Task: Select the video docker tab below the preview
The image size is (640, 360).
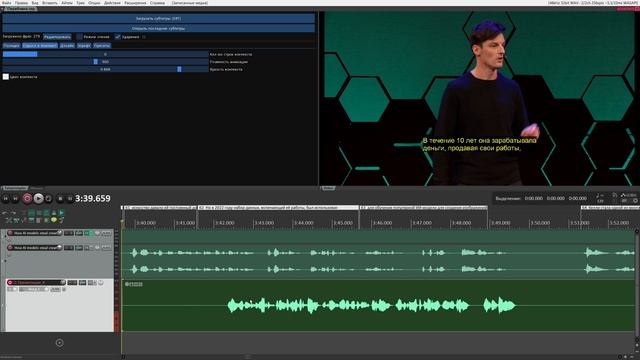Action: [x=328, y=188]
